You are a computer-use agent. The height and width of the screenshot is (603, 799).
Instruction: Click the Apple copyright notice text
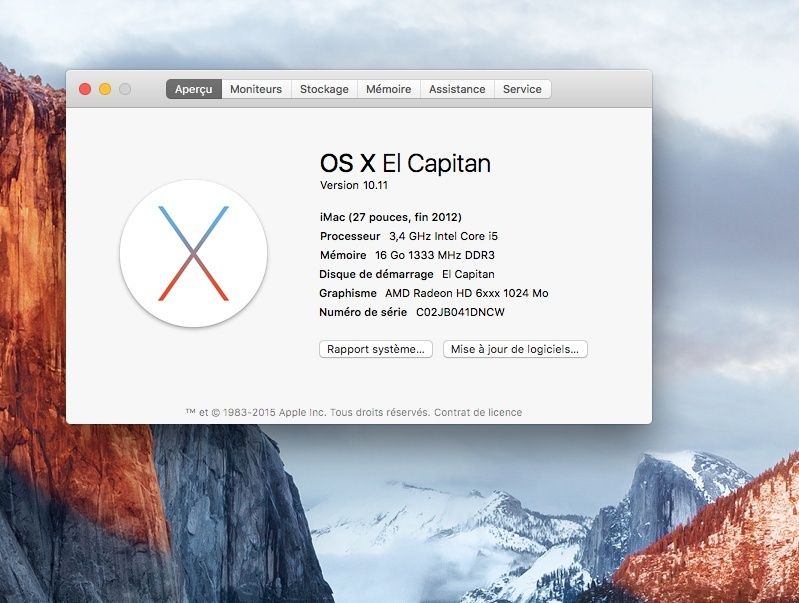pyautogui.click(x=308, y=412)
